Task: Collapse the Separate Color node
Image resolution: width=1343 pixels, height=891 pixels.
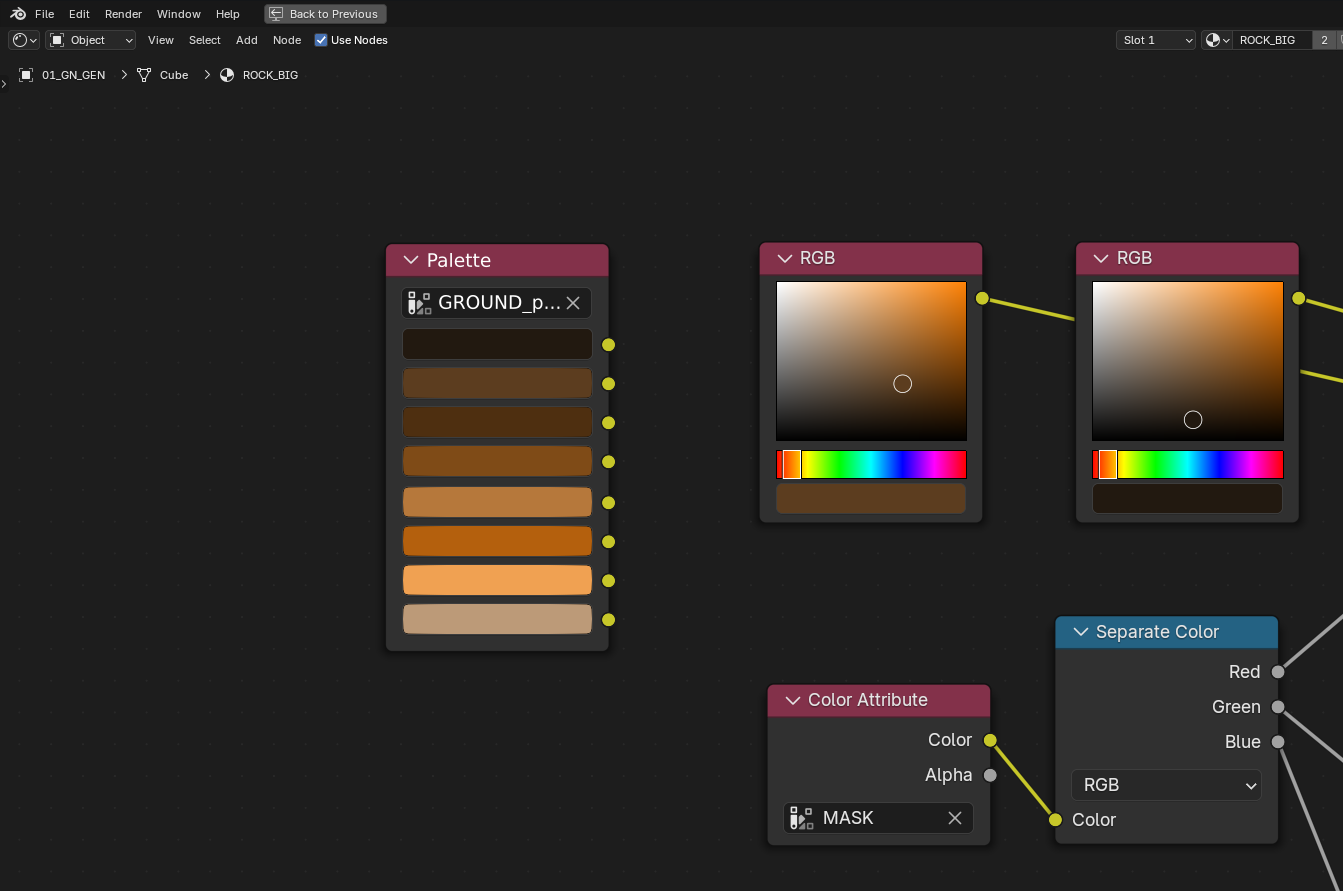Action: (1080, 632)
